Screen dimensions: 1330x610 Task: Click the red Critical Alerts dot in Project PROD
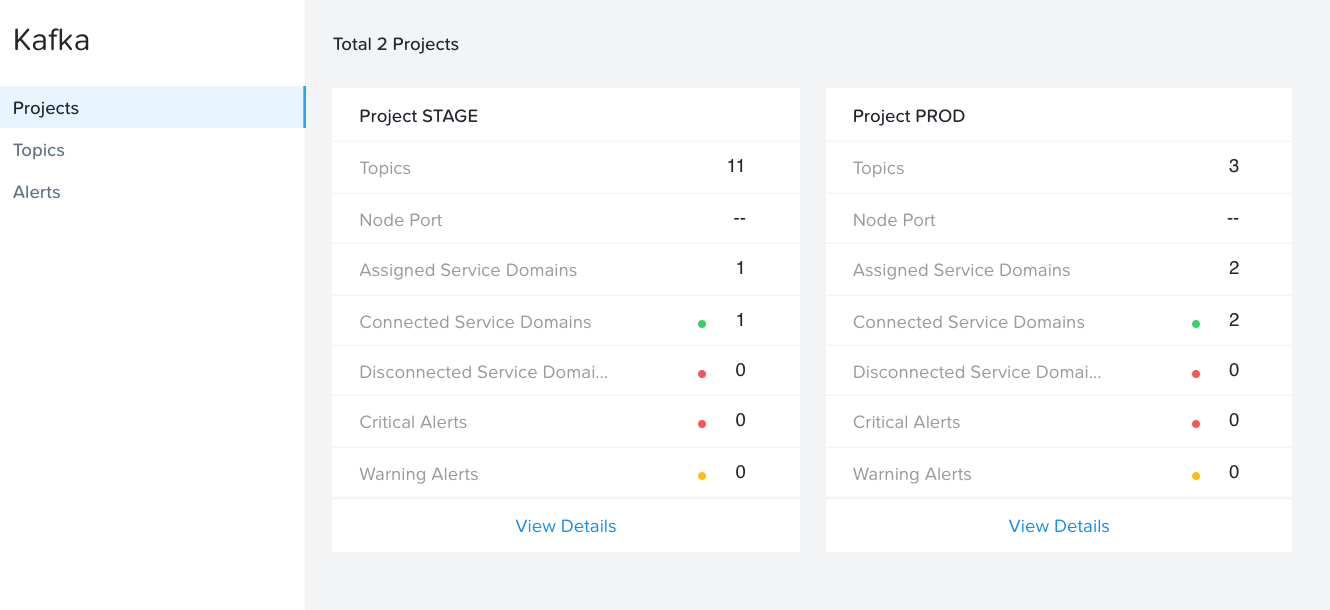[1196, 424]
